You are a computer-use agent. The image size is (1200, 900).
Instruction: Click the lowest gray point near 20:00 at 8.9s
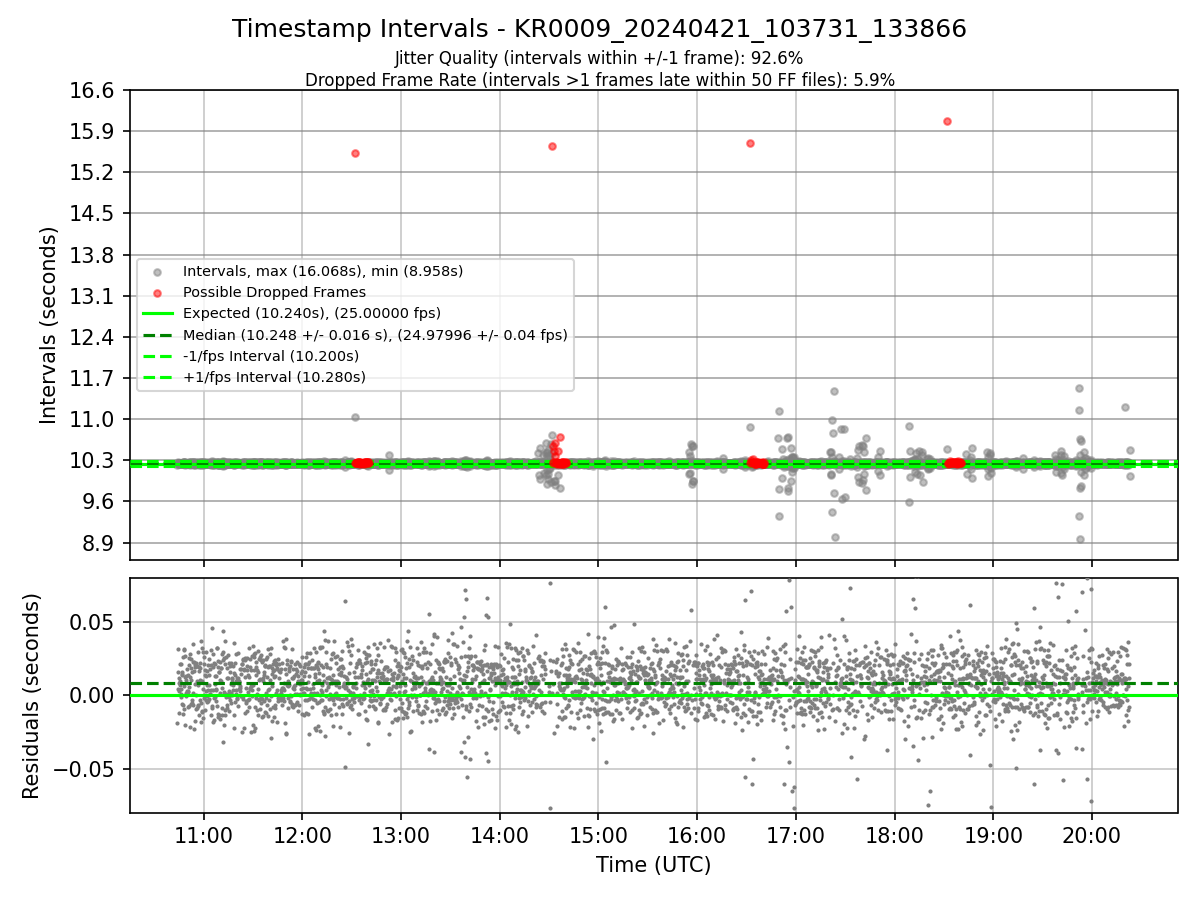1080,539
